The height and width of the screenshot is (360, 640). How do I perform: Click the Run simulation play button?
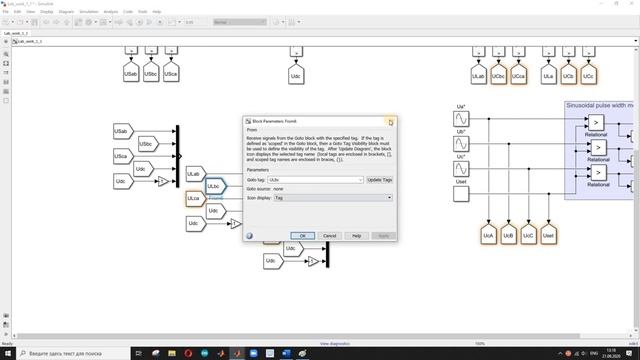(139, 22)
